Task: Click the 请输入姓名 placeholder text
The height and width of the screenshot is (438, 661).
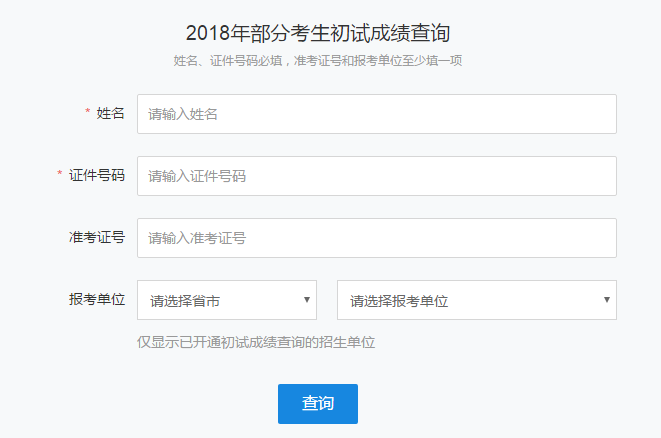Action: (x=183, y=114)
